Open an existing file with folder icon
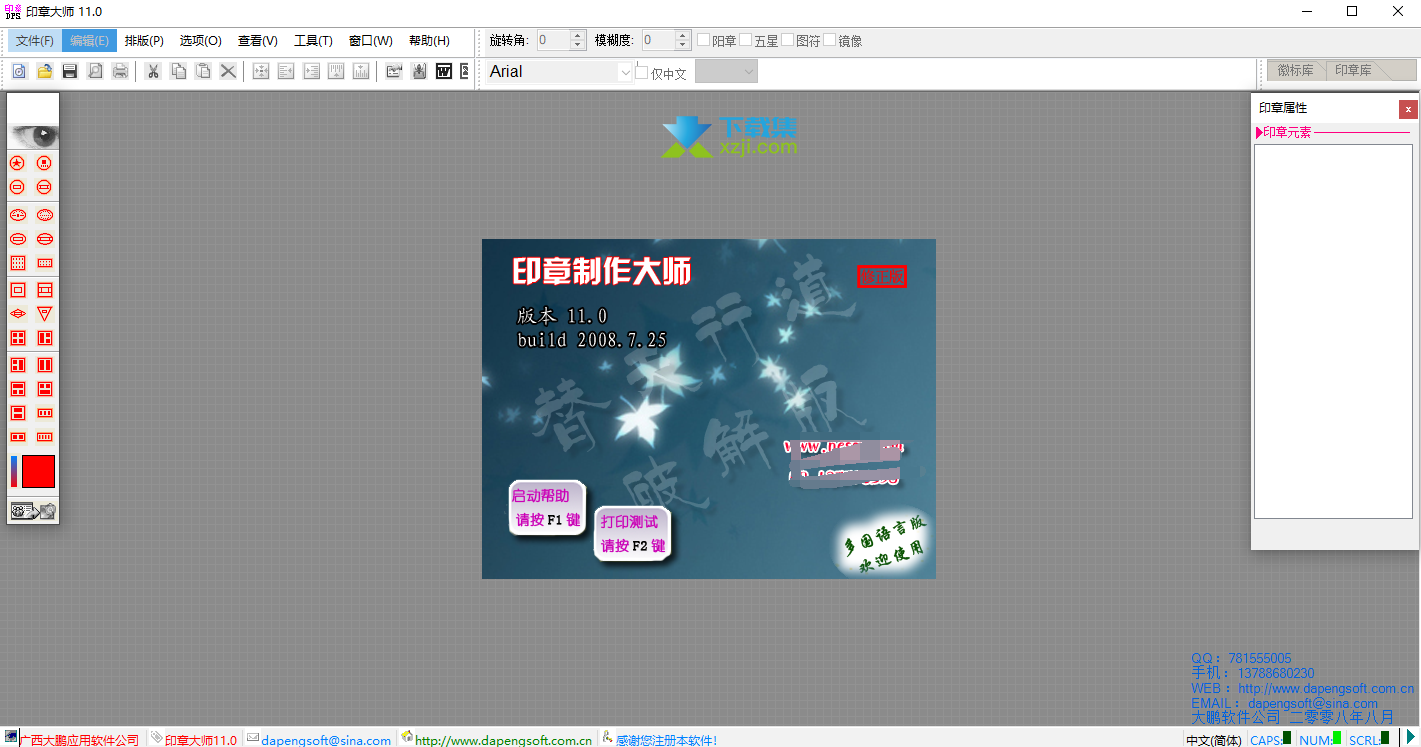Screen dimensions: 1421x747 44,71
